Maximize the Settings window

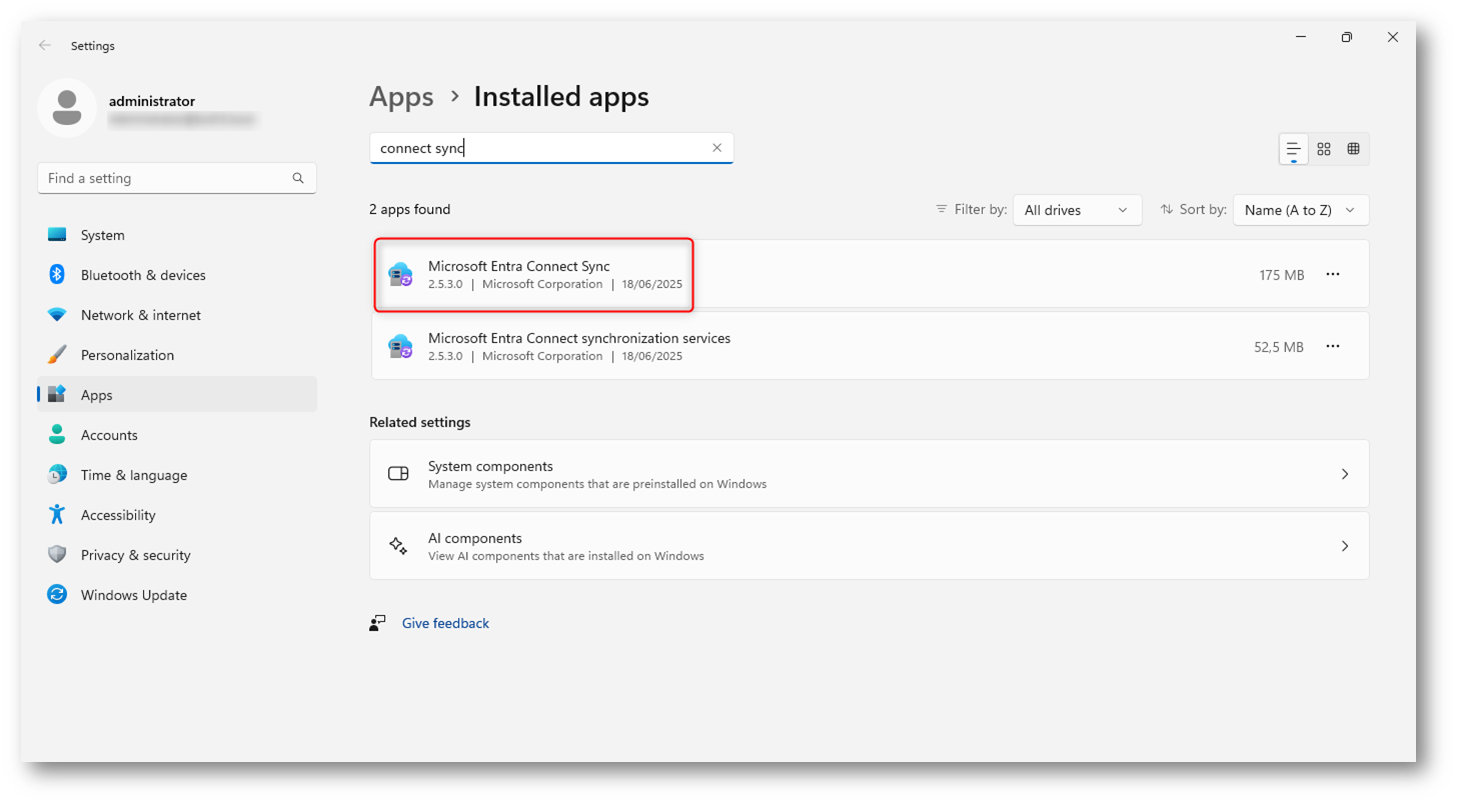(1347, 37)
